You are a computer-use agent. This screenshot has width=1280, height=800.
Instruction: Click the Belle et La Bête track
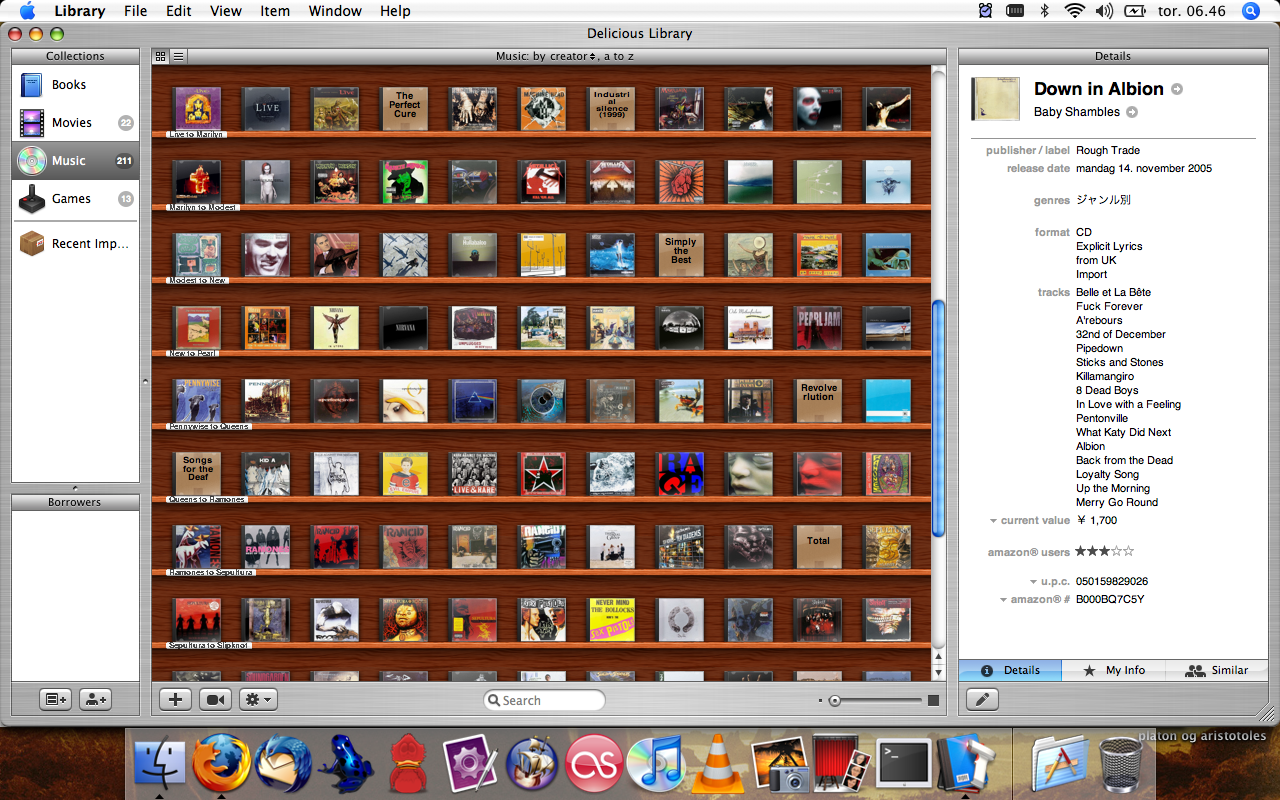pos(1113,293)
